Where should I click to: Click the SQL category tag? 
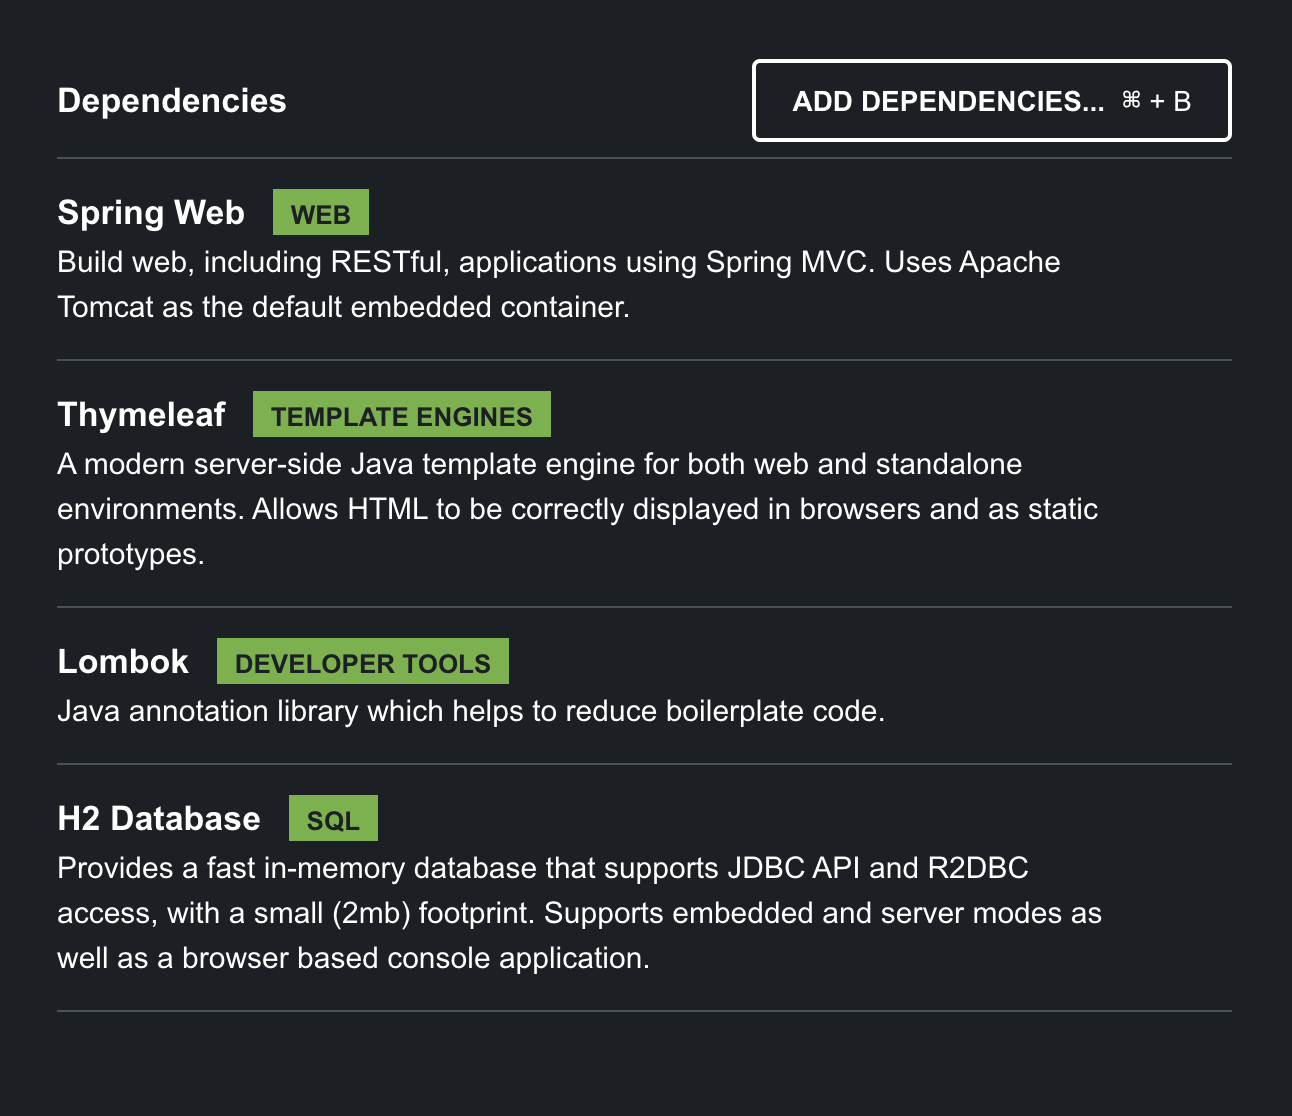tap(333, 818)
